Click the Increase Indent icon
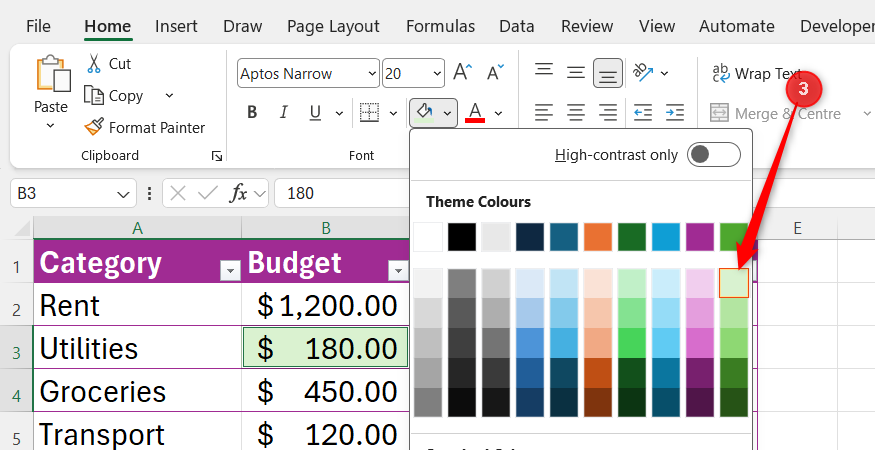Viewport: 875px width, 450px height. click(675, 113)
